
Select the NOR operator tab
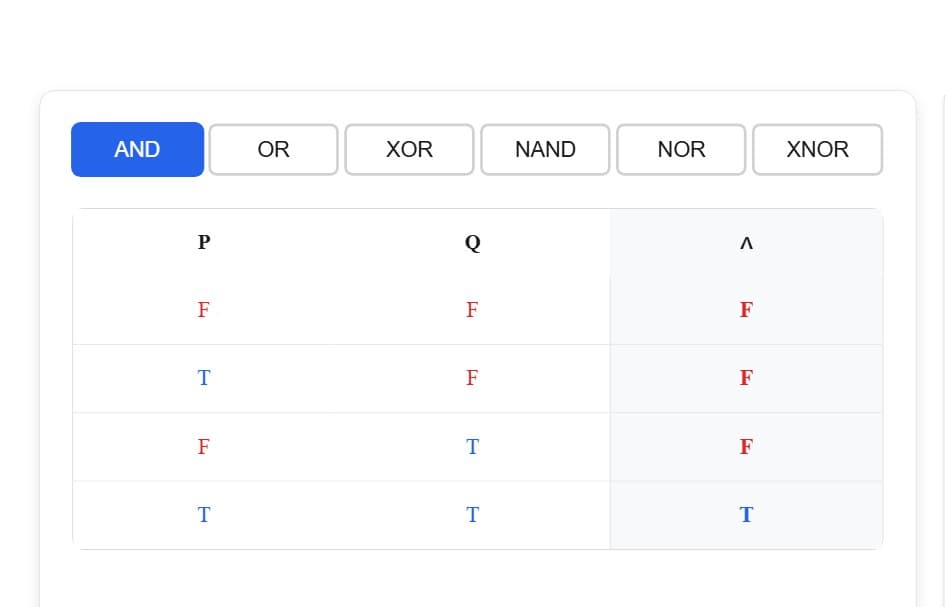[681, 149]
